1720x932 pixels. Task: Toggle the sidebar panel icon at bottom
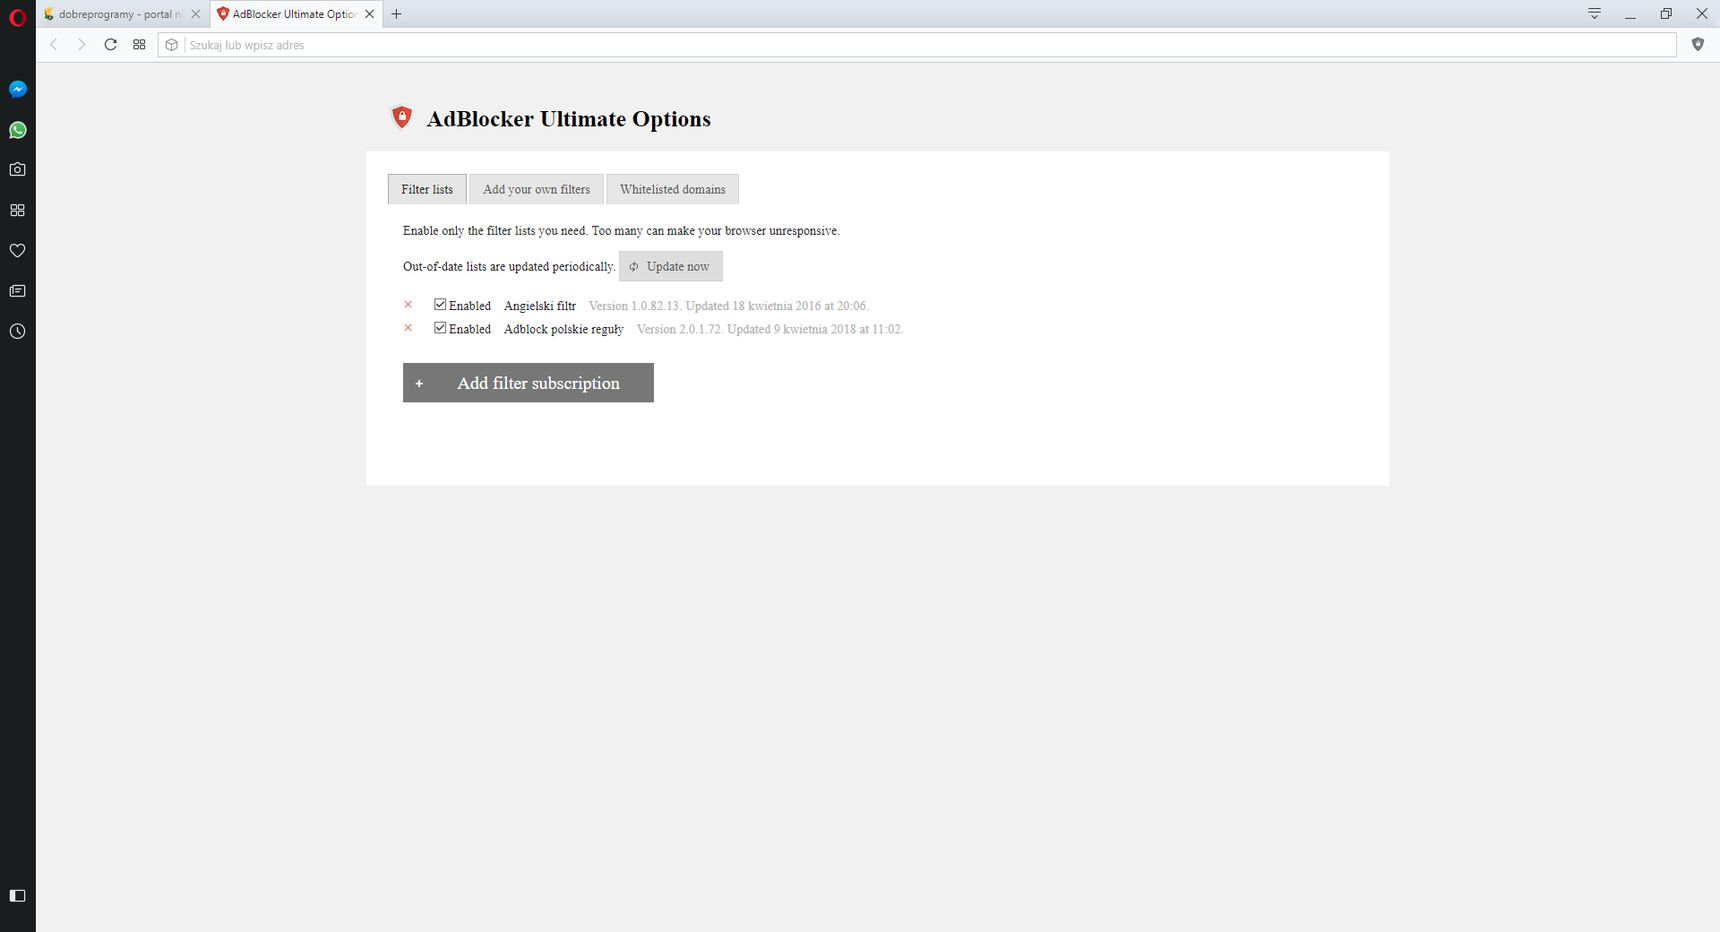[x=17, y=896]
